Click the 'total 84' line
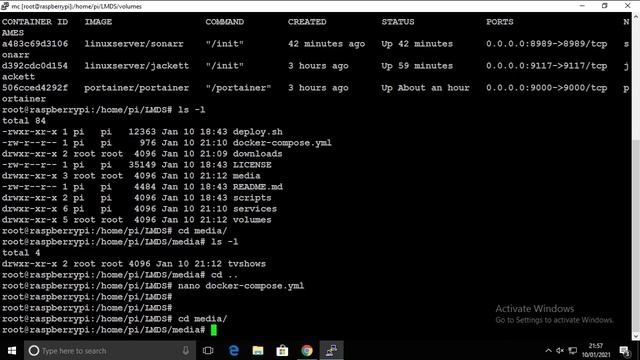The width and height of the screenshot is (640, 360). tap(24, 121)
